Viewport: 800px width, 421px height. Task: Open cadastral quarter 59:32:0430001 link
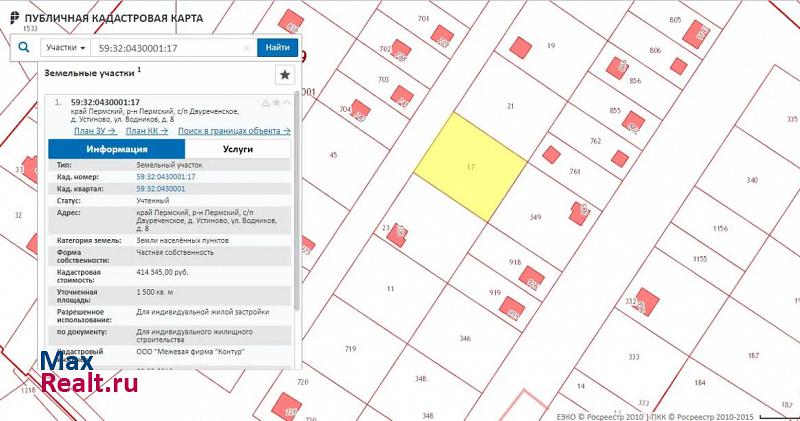(161, 188)
